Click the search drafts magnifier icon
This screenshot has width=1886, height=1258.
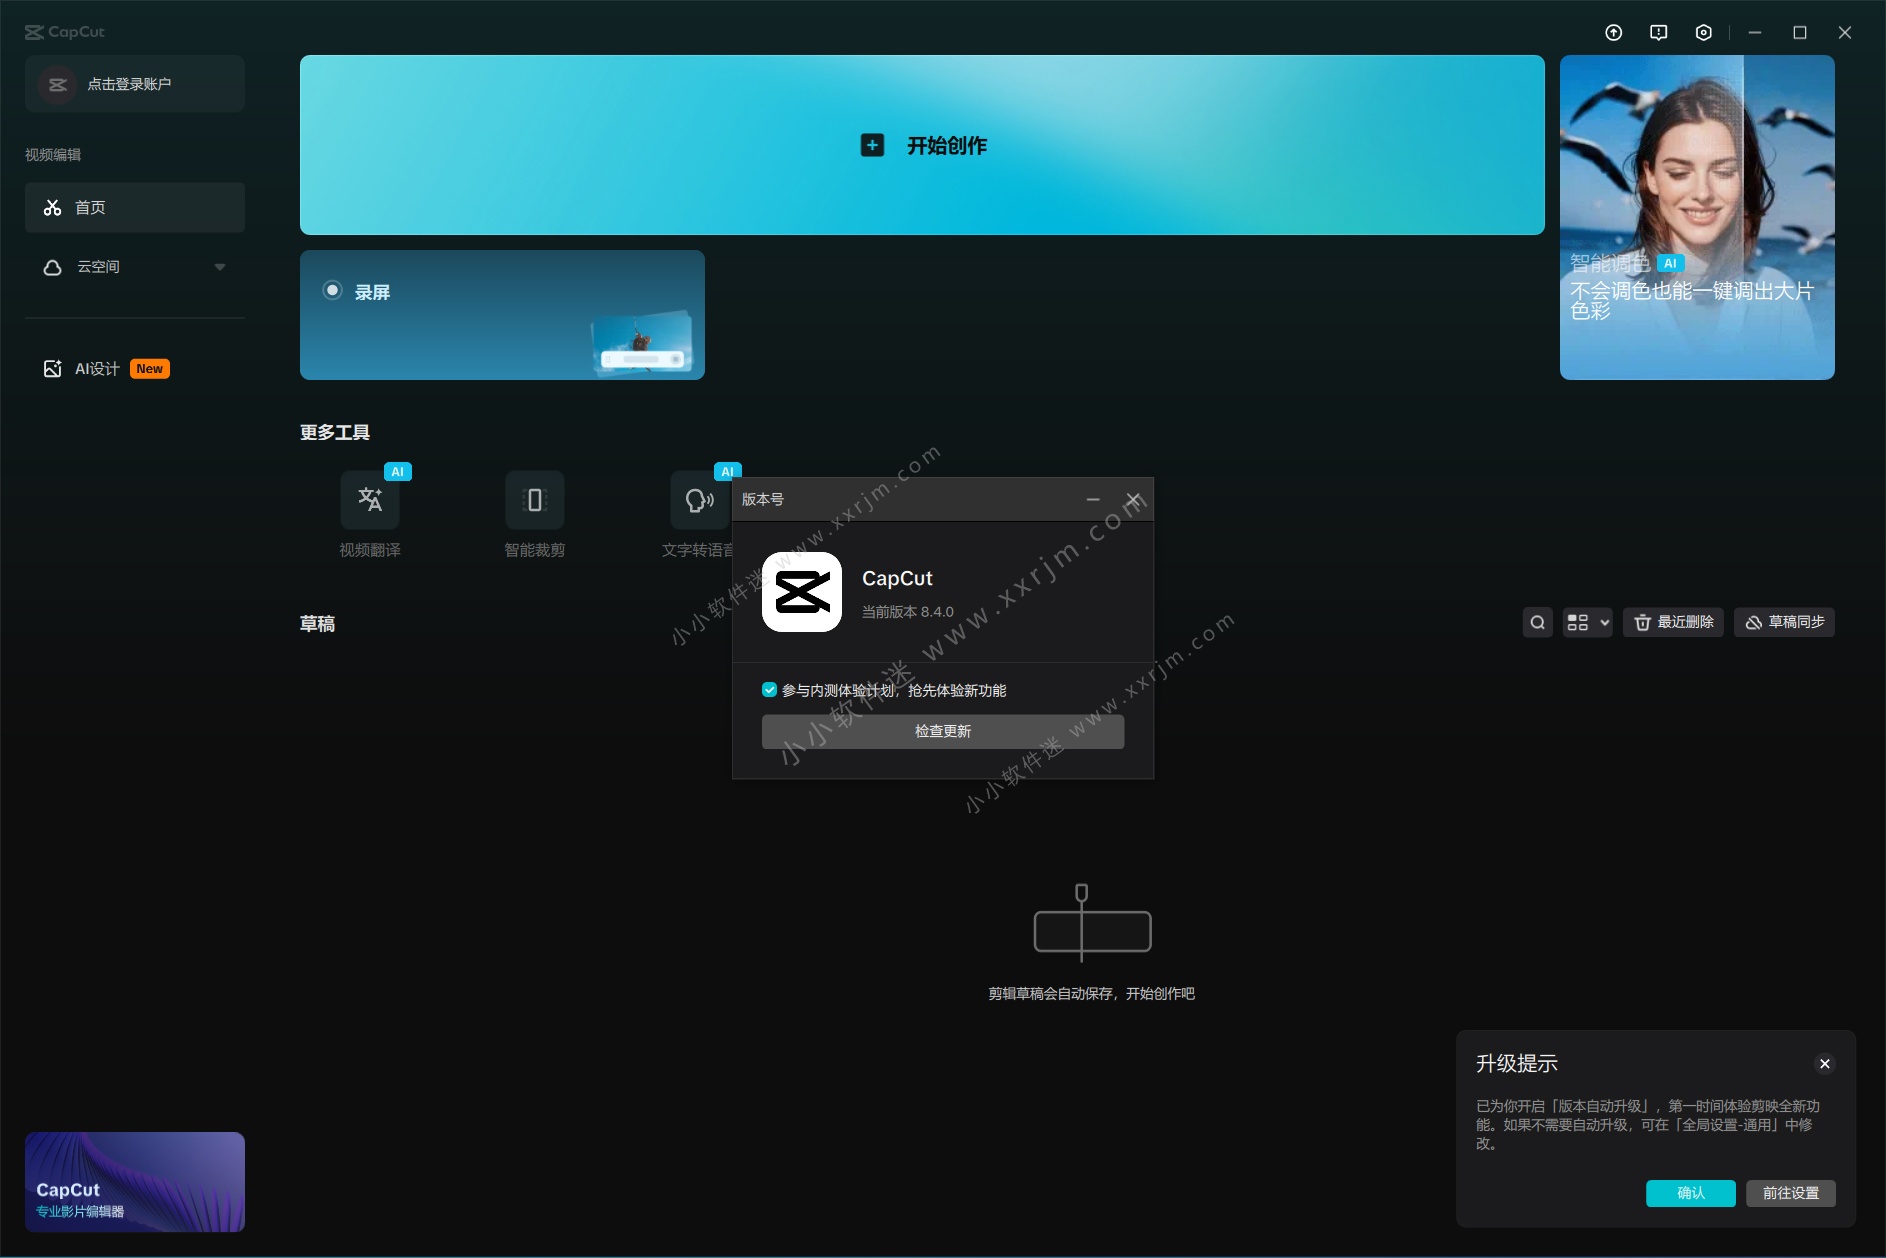tap(1537, 622)
